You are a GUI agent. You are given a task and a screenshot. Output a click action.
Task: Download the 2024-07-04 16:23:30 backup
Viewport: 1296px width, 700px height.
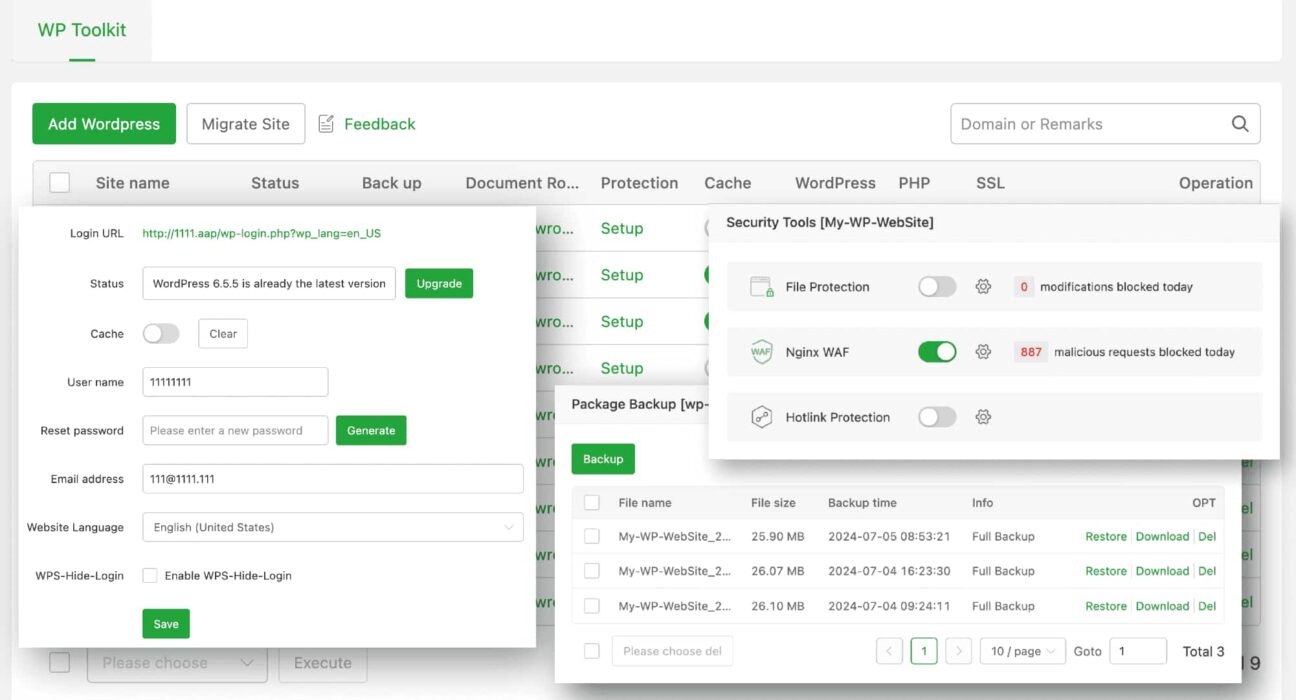(x=1162, y=571)
